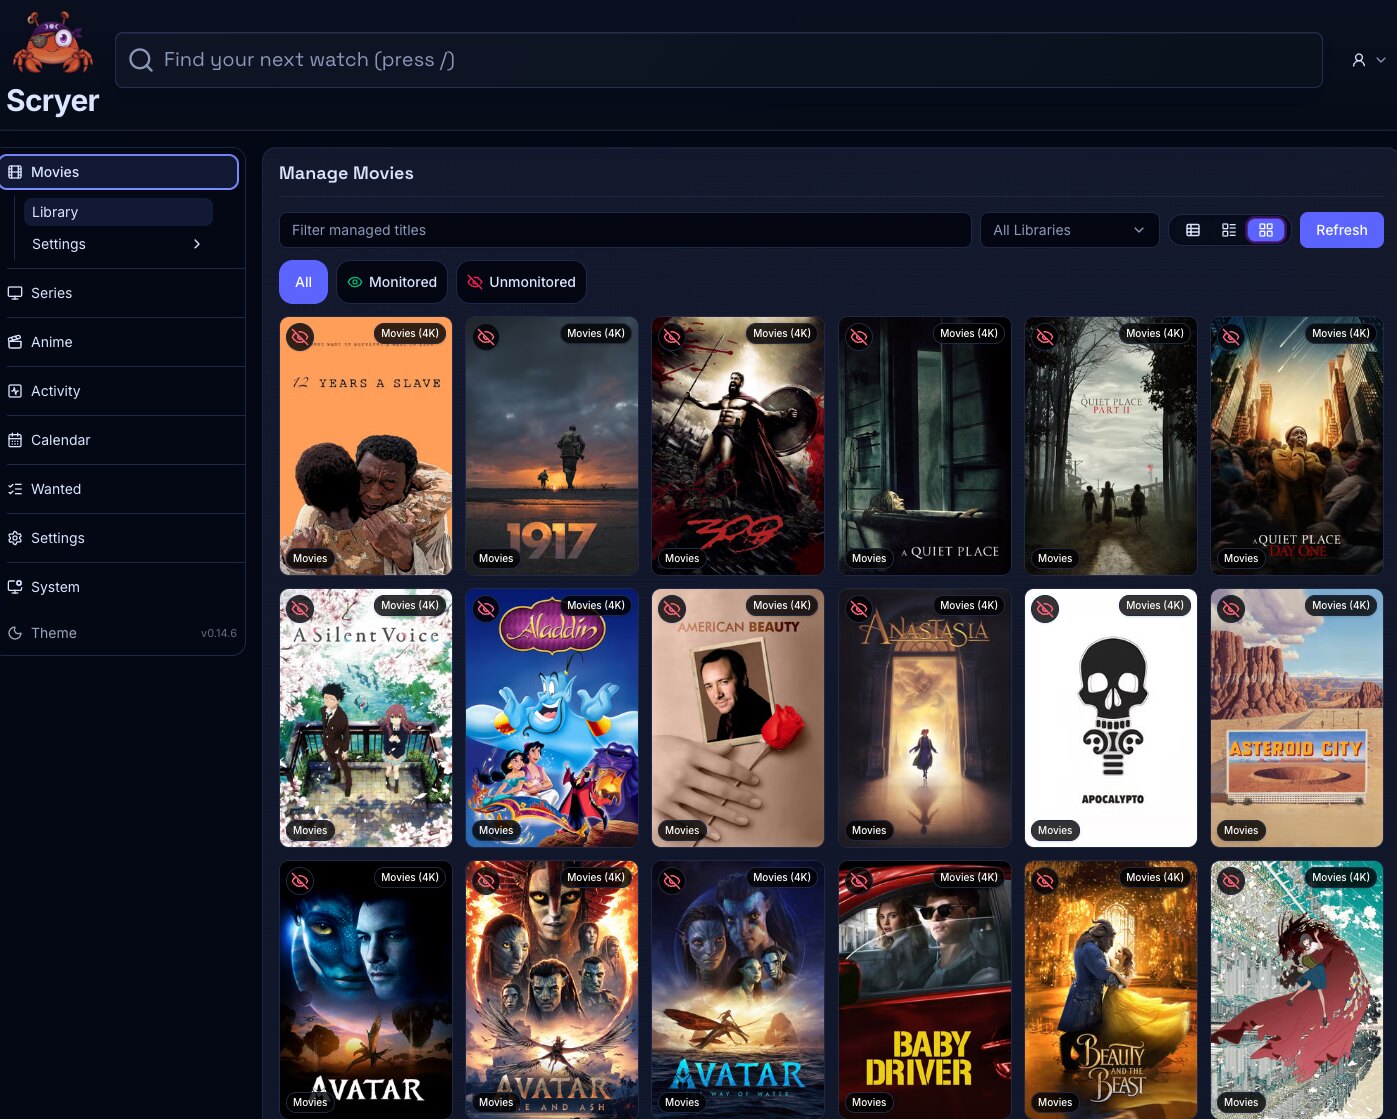Click the v0.14.6 version label
The height and width of the screenshot is (1119, 1397).
pyautogui.click(x=219, y=633)
